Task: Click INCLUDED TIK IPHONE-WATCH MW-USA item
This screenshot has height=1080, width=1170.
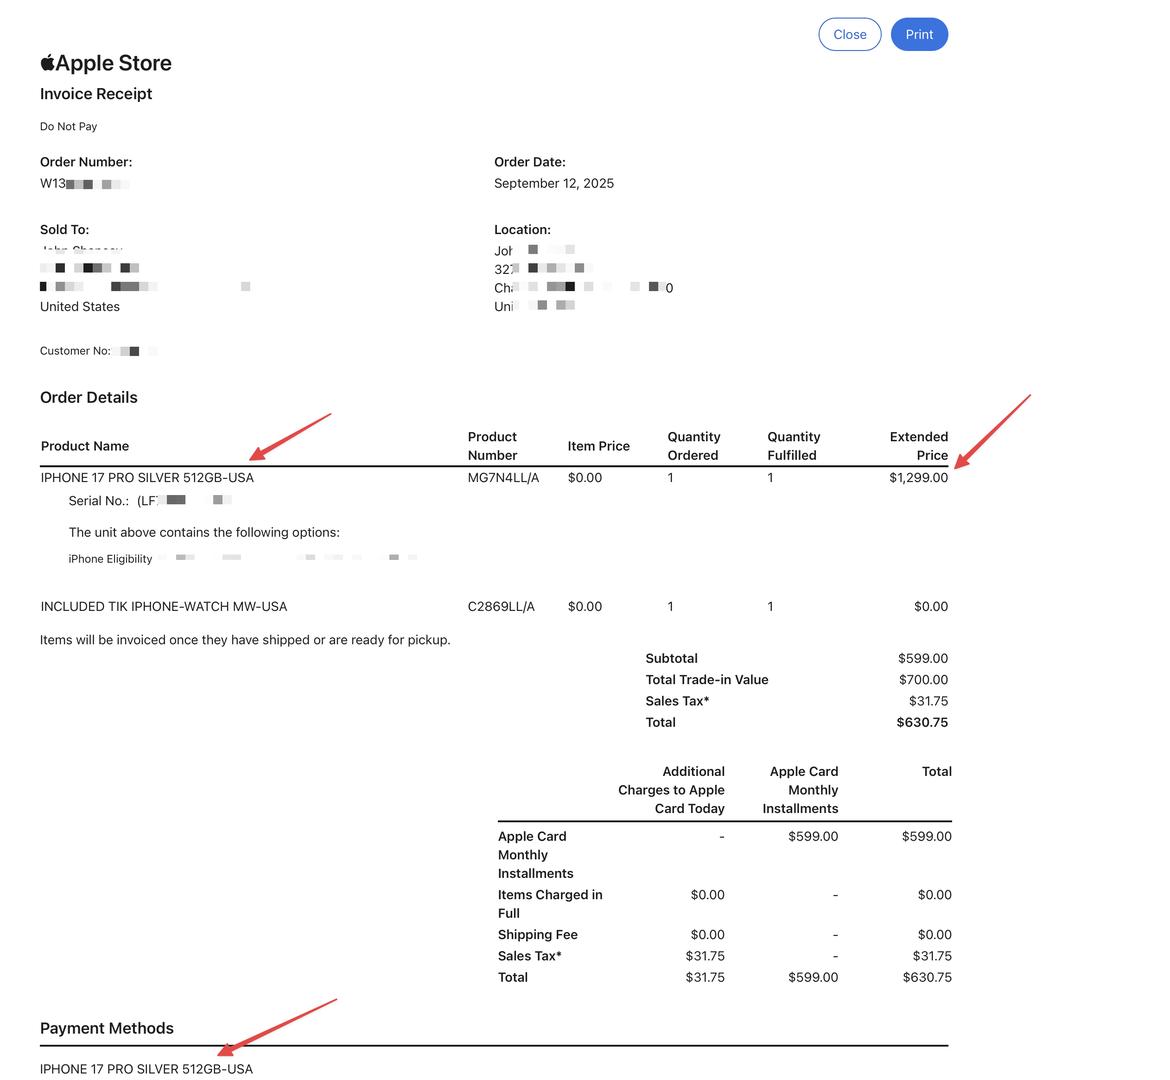Action: coord(164,607)
